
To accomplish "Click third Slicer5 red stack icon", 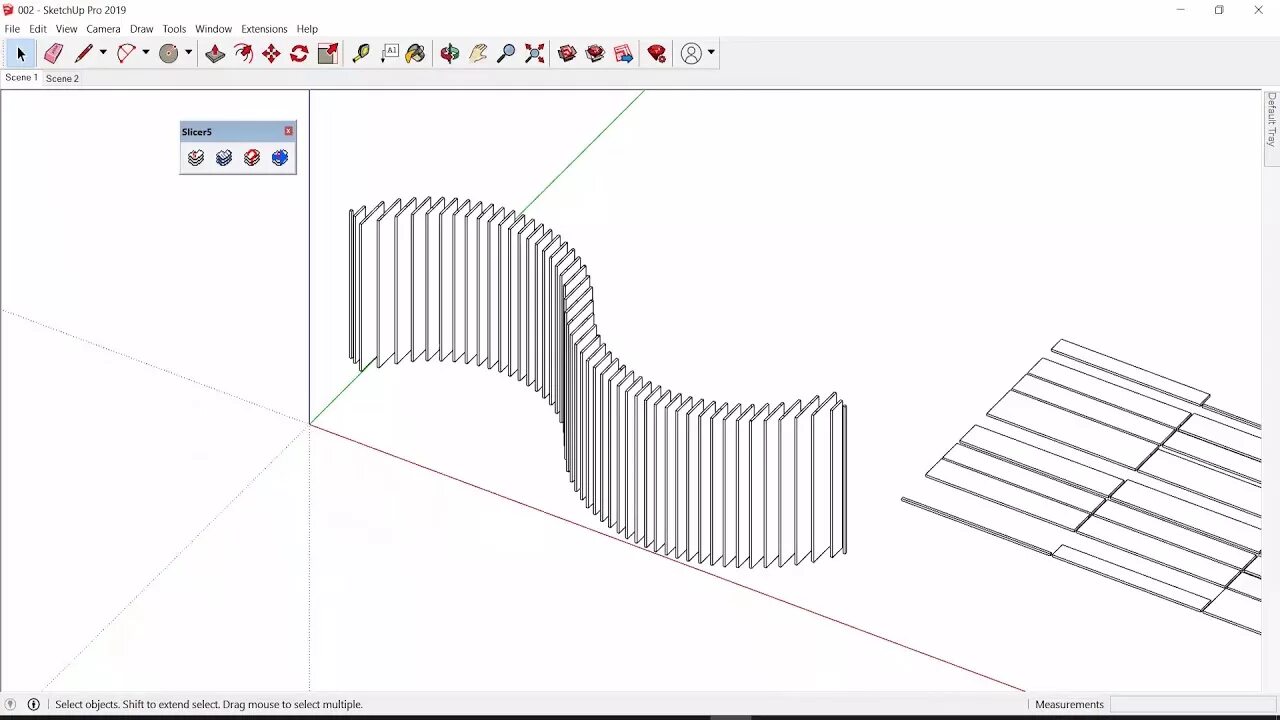I will point(252,158).
